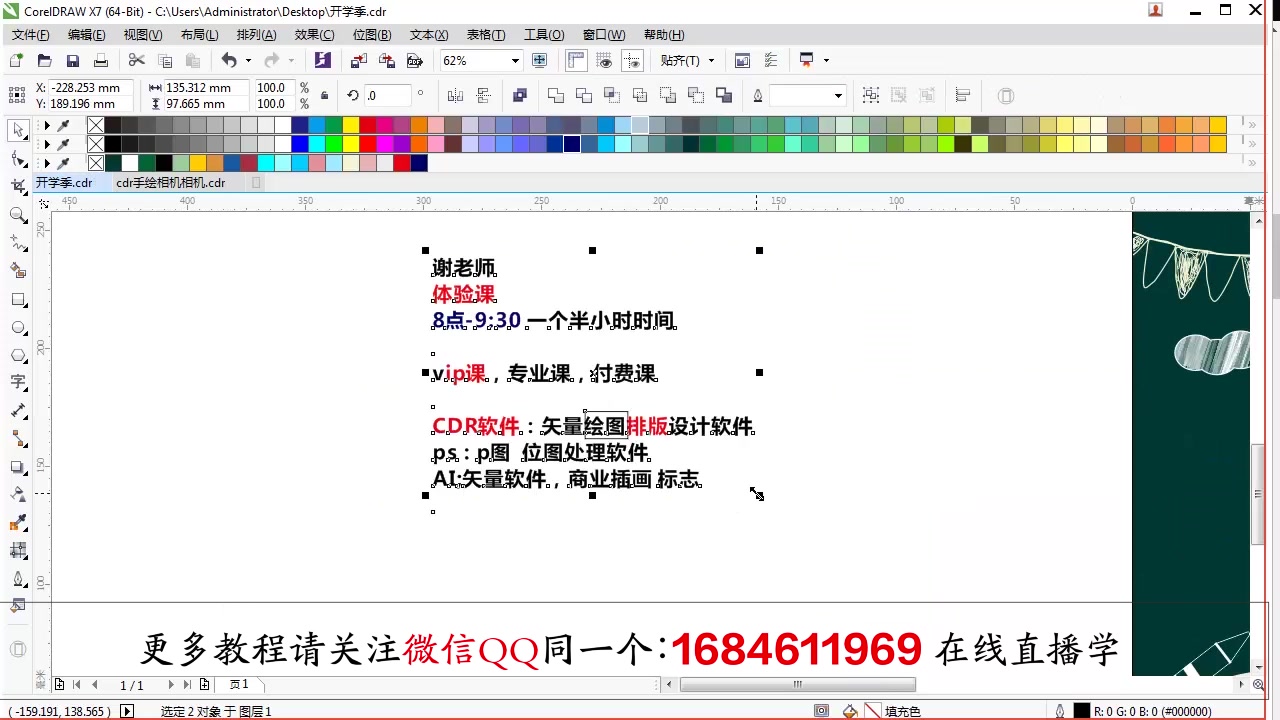Open the zoom level dropdown showing 62%
This screenshot has width=1280, height=720.
click(x=515, y=60)
